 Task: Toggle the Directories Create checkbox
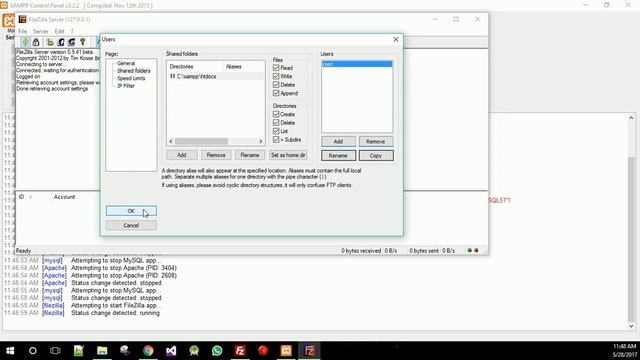[276, 114]
